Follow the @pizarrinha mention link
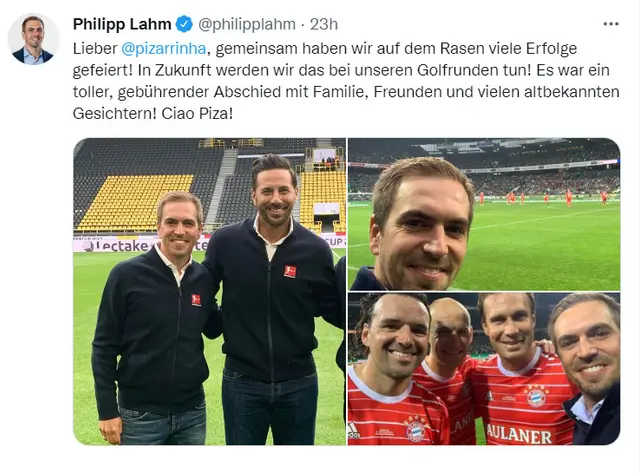 164,49
